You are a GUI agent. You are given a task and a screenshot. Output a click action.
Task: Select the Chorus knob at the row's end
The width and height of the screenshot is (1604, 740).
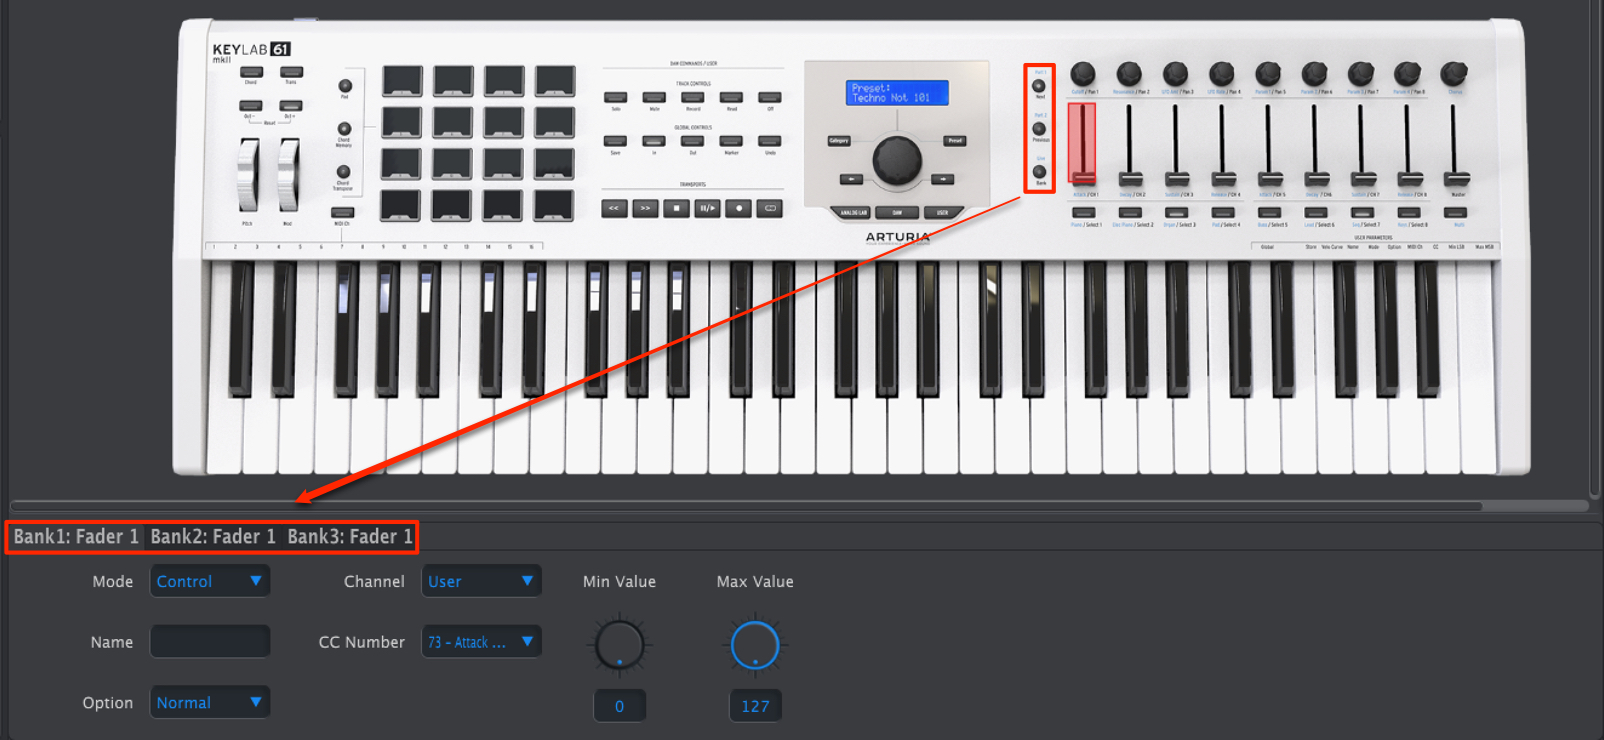click(x=1453, y=73)
